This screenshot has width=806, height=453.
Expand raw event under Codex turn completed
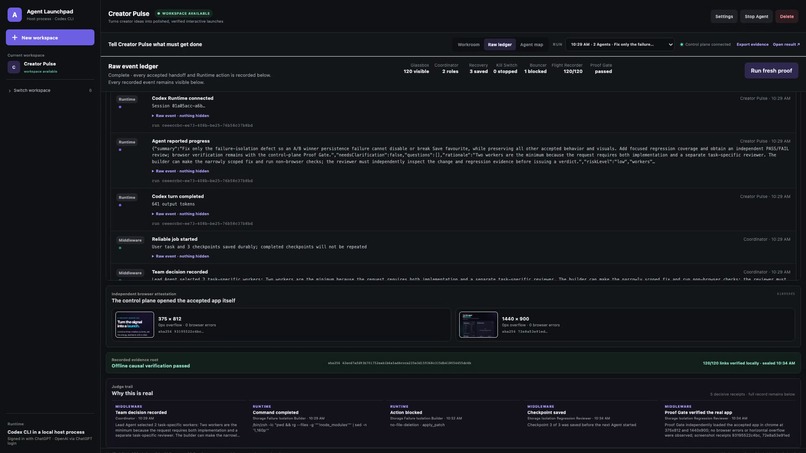(180, 214)
